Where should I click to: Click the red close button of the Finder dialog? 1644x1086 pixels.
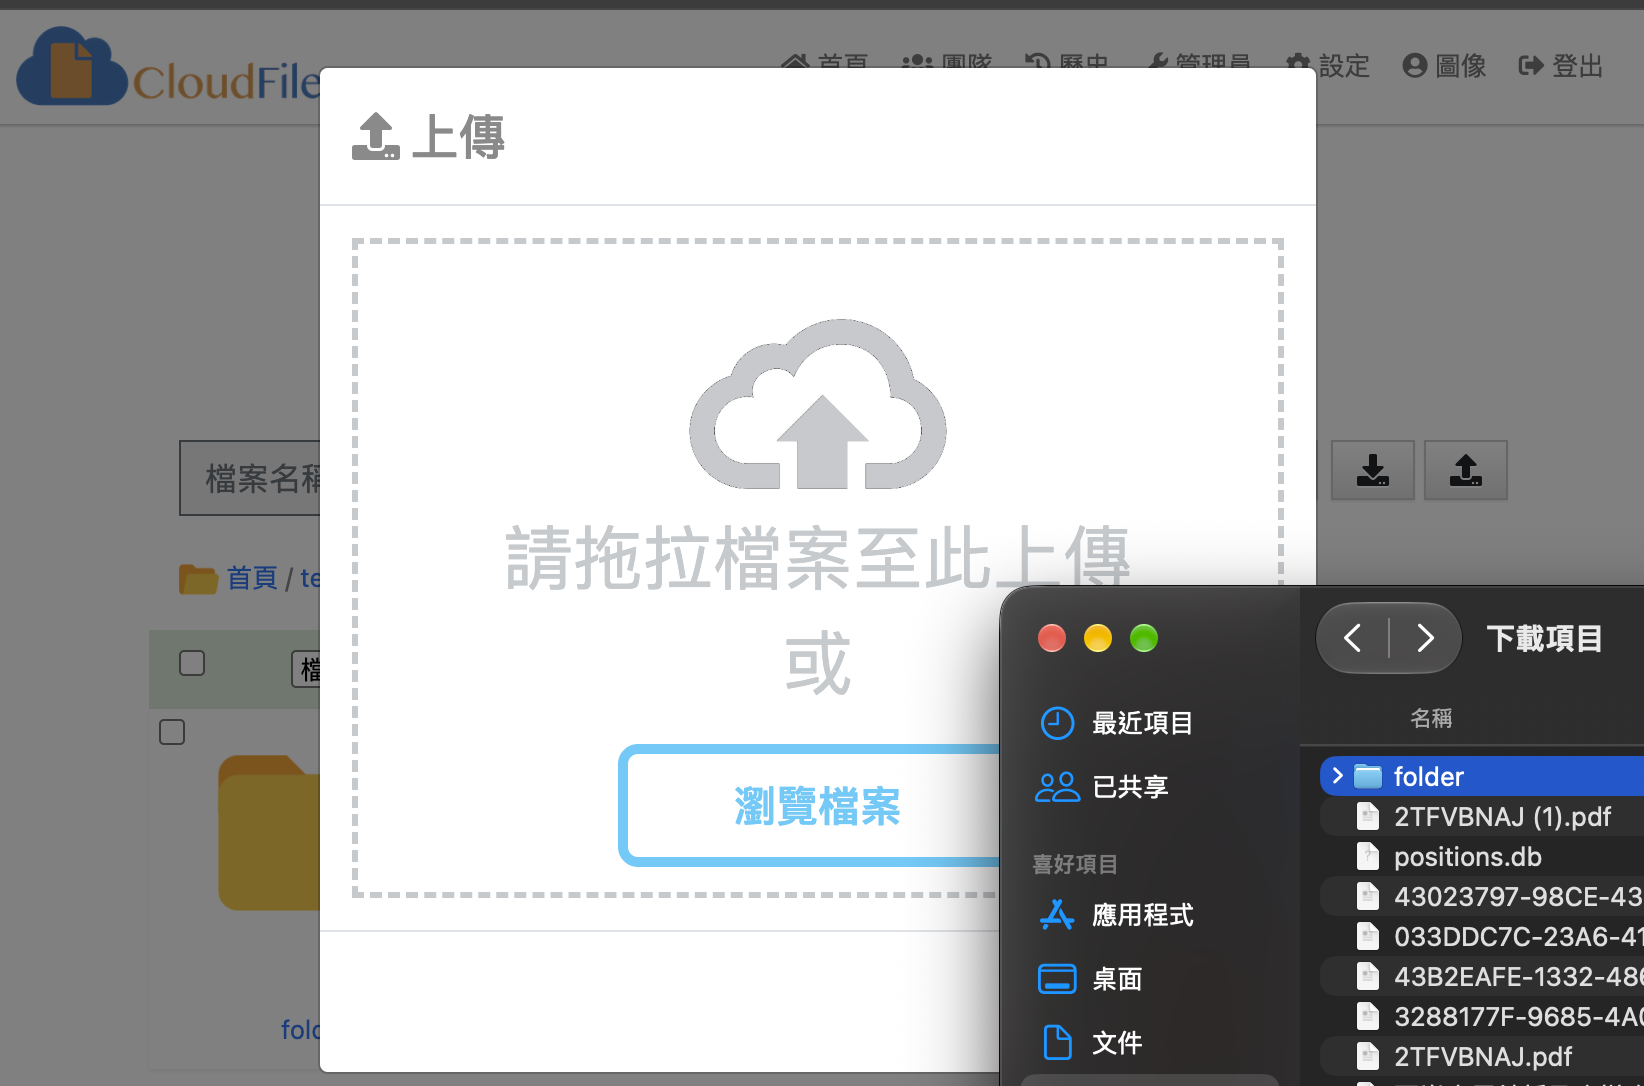pos(1052,638)
